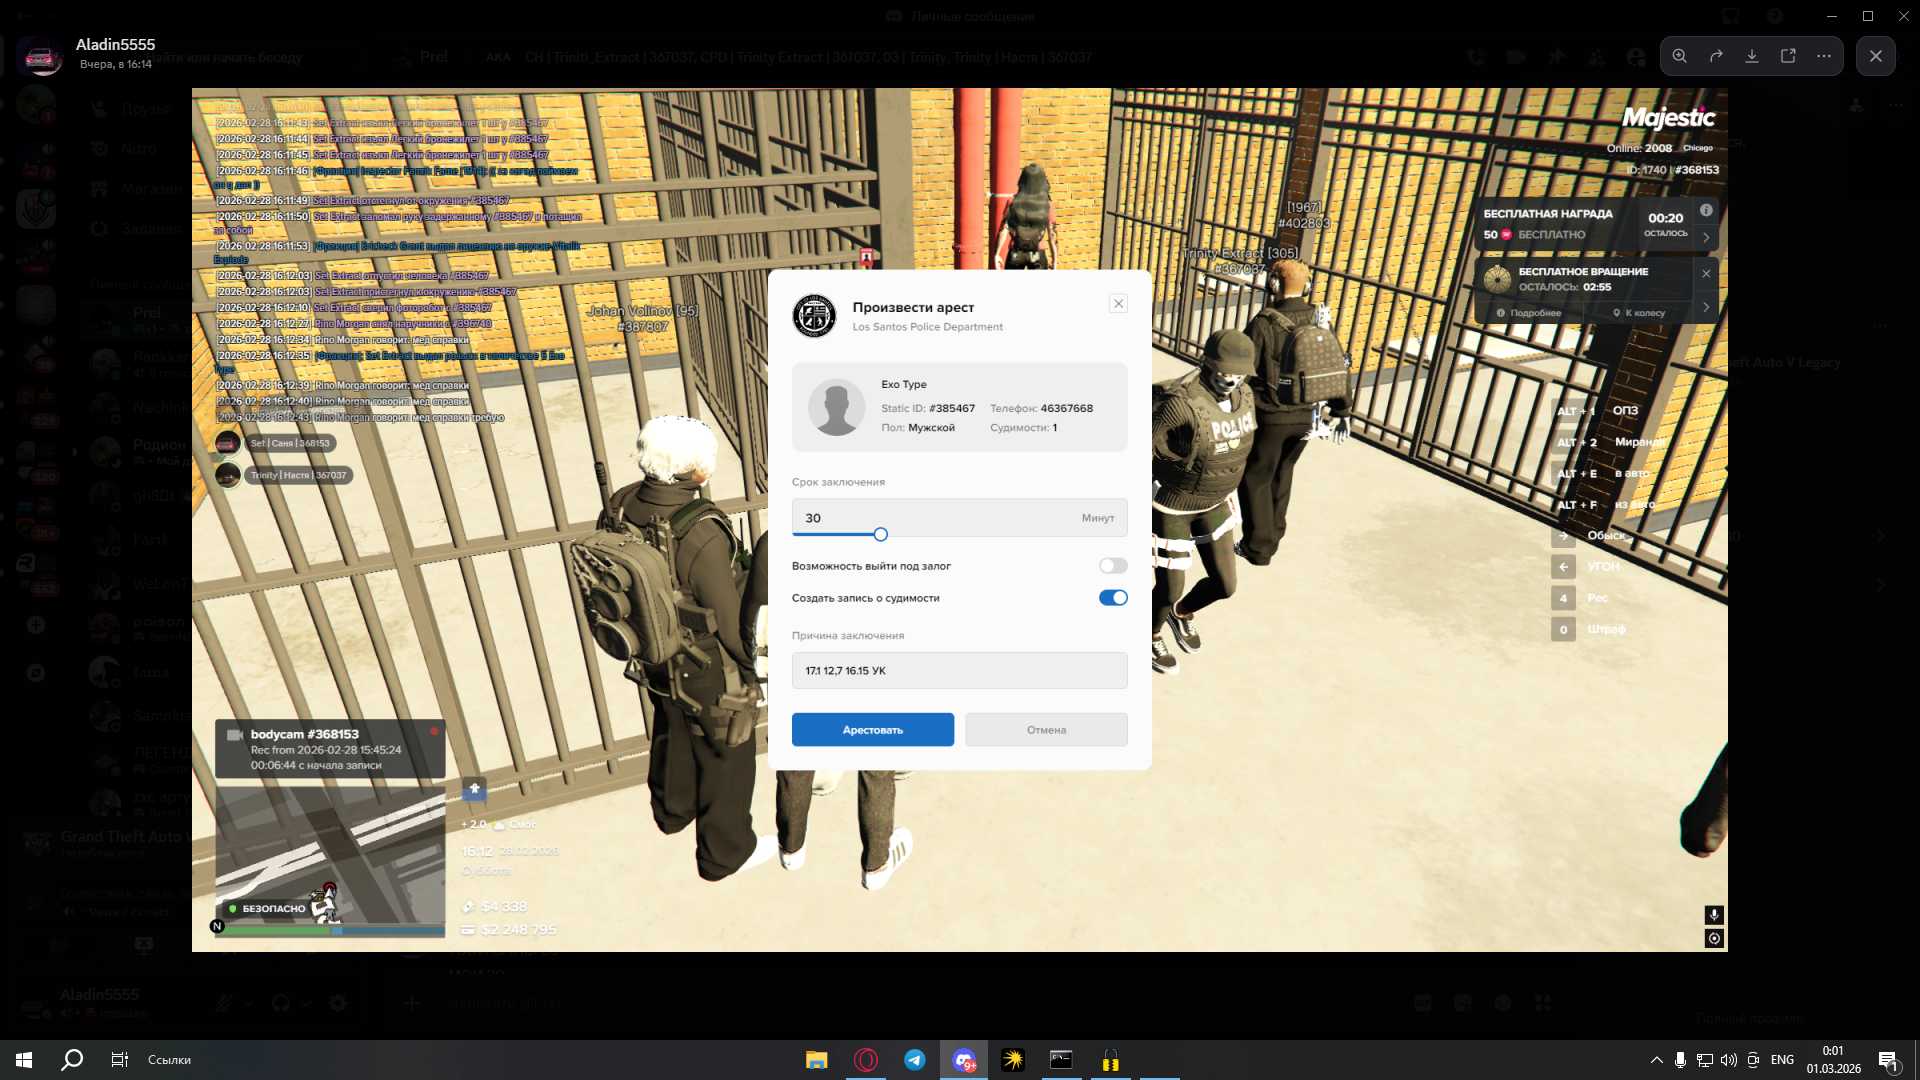Open the image in browser icon
This screenshot has width=1920, height=1080.
click(x=1788, y=56)
